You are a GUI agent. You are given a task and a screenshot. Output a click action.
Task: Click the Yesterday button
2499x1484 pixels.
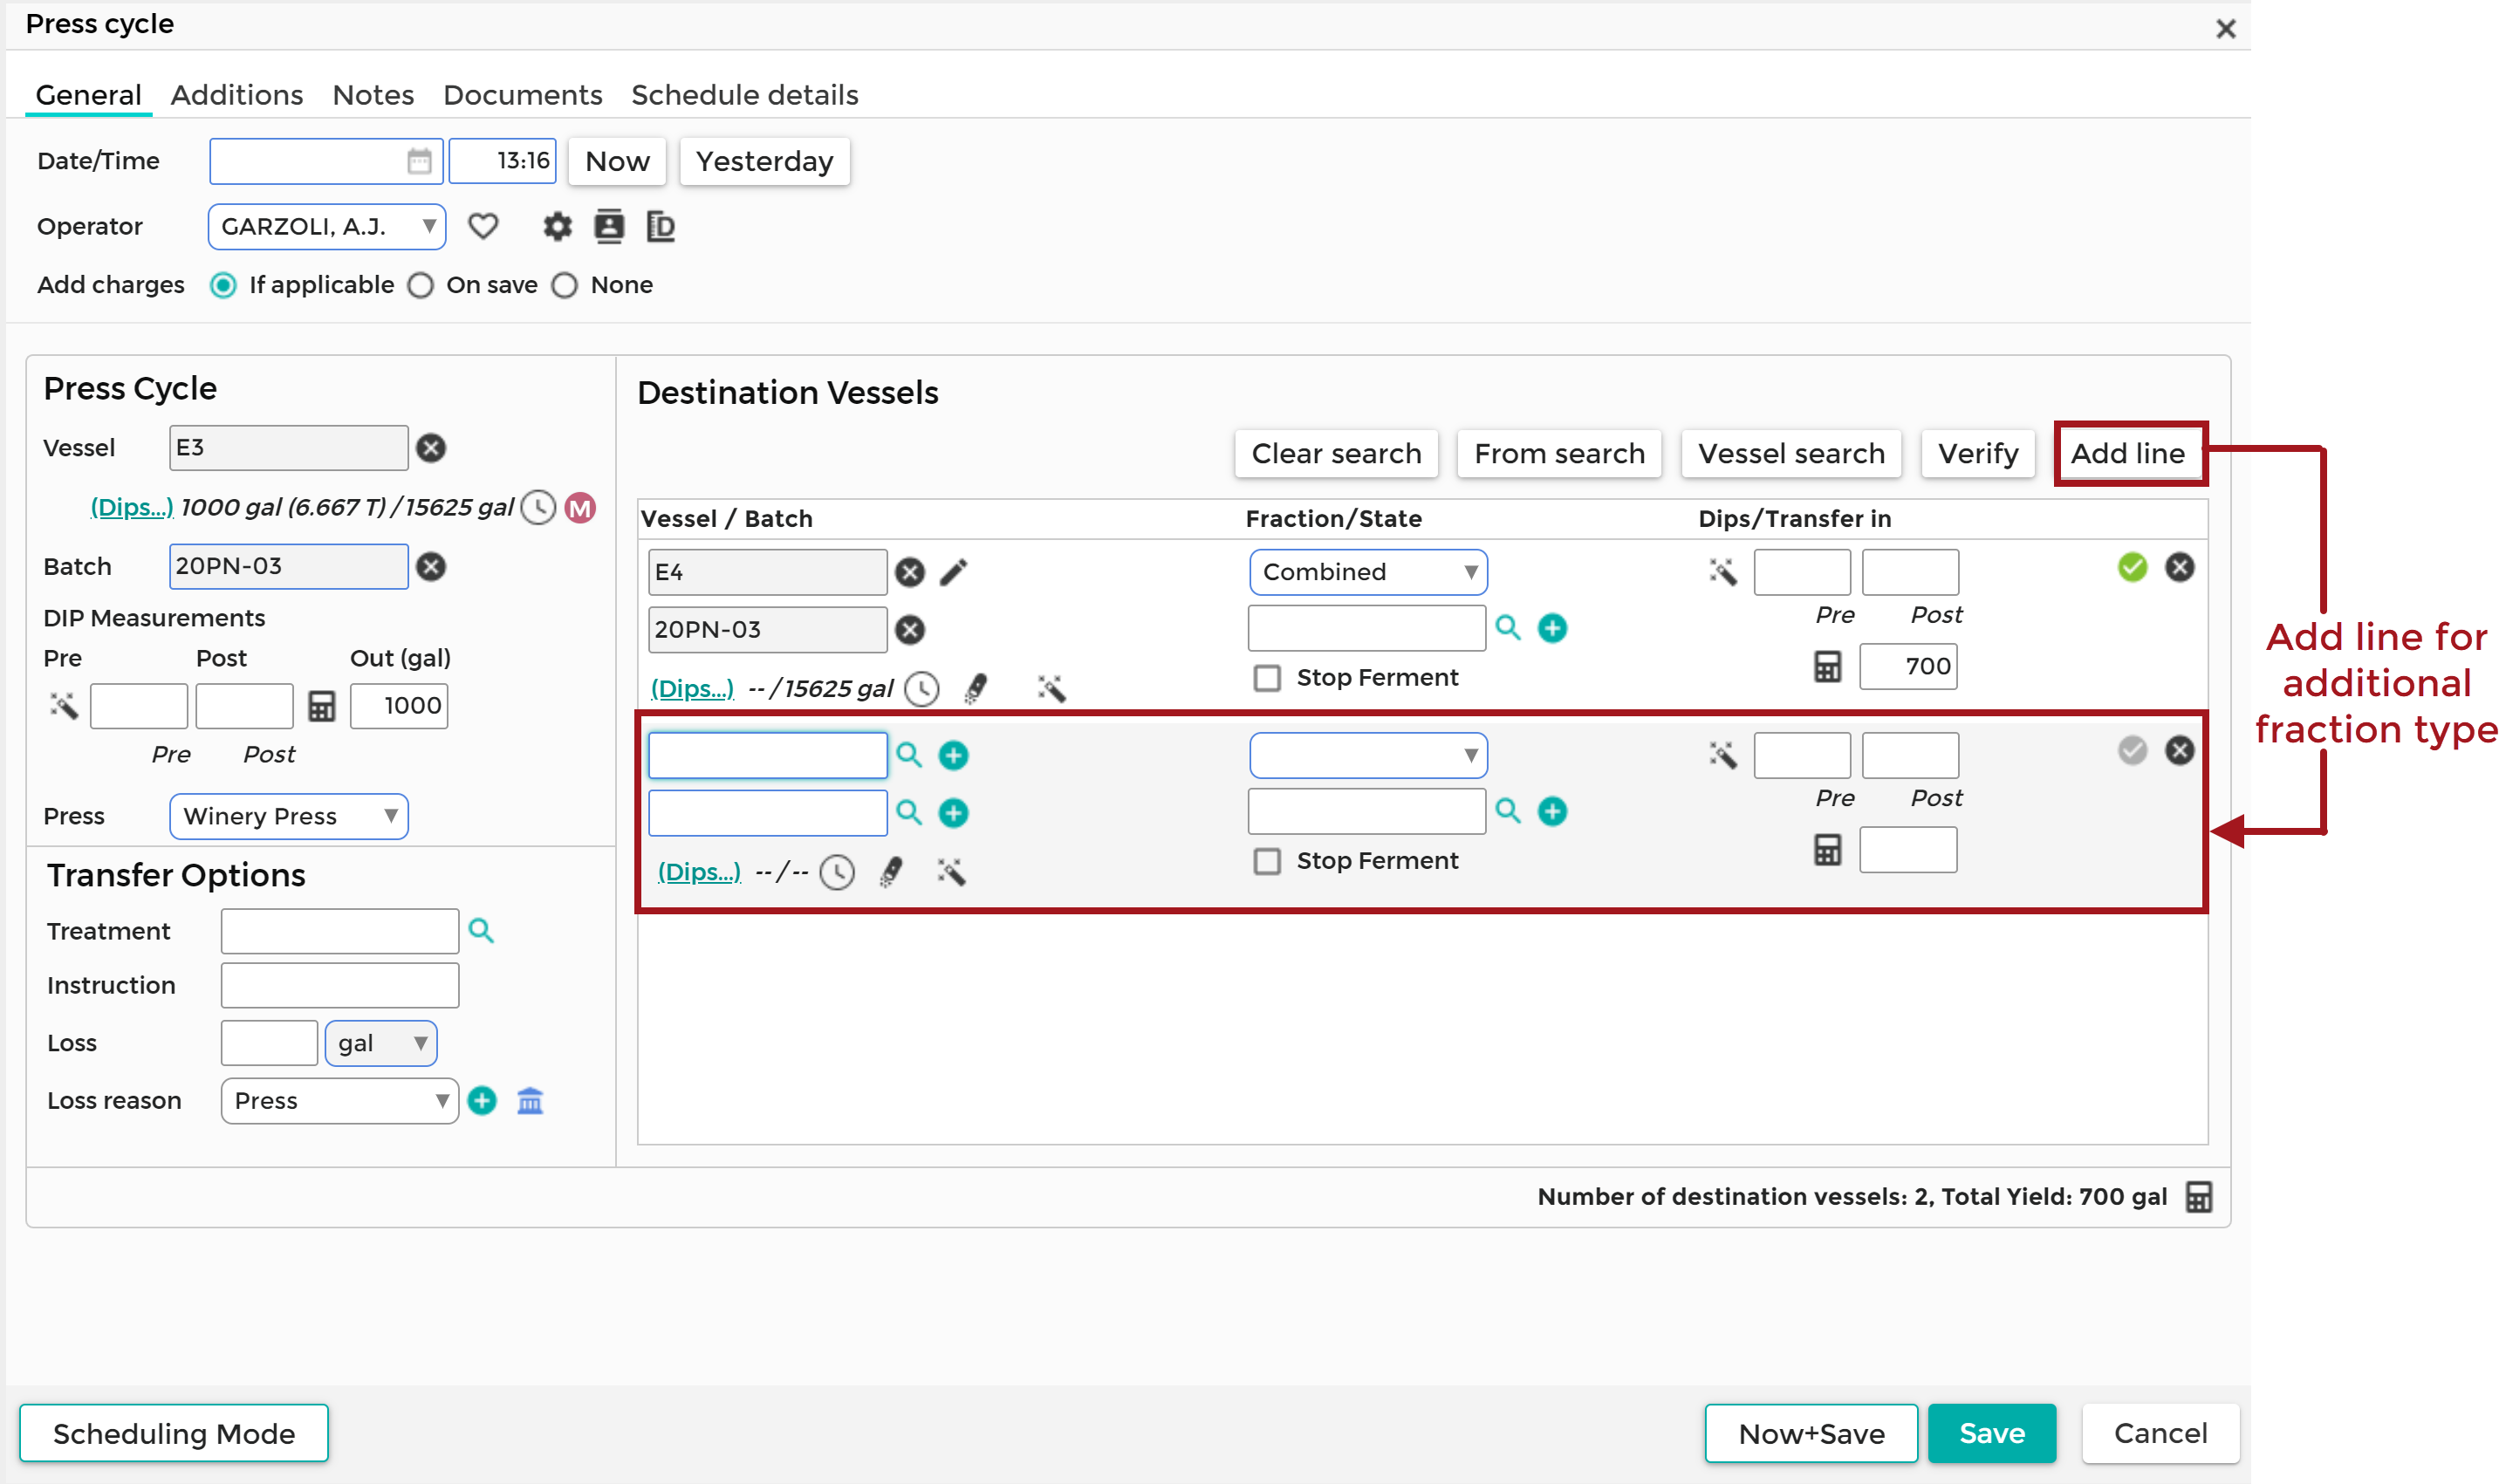pos(764,162)
